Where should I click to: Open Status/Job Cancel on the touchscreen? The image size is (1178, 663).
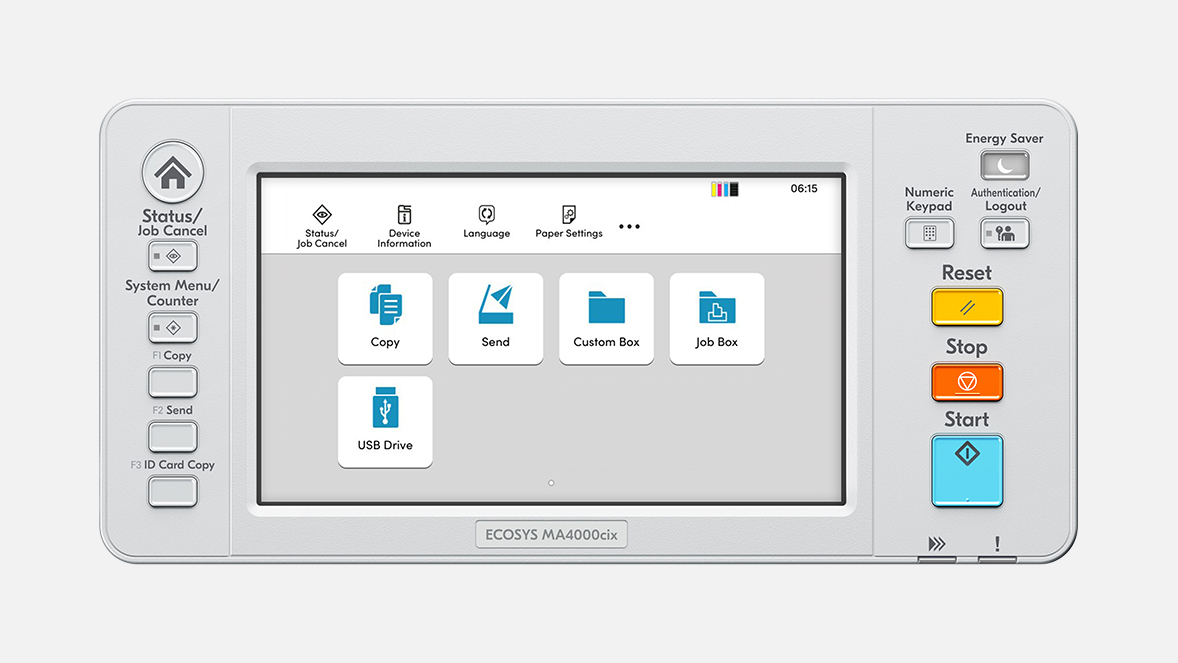click(321, 223)
